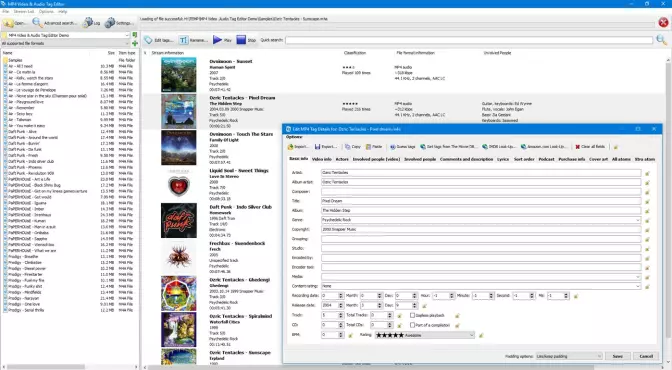The image size is (672, 370).
Task: Switch to the Cover art tab
Action: pyautogui.click(x=598, y=159)
